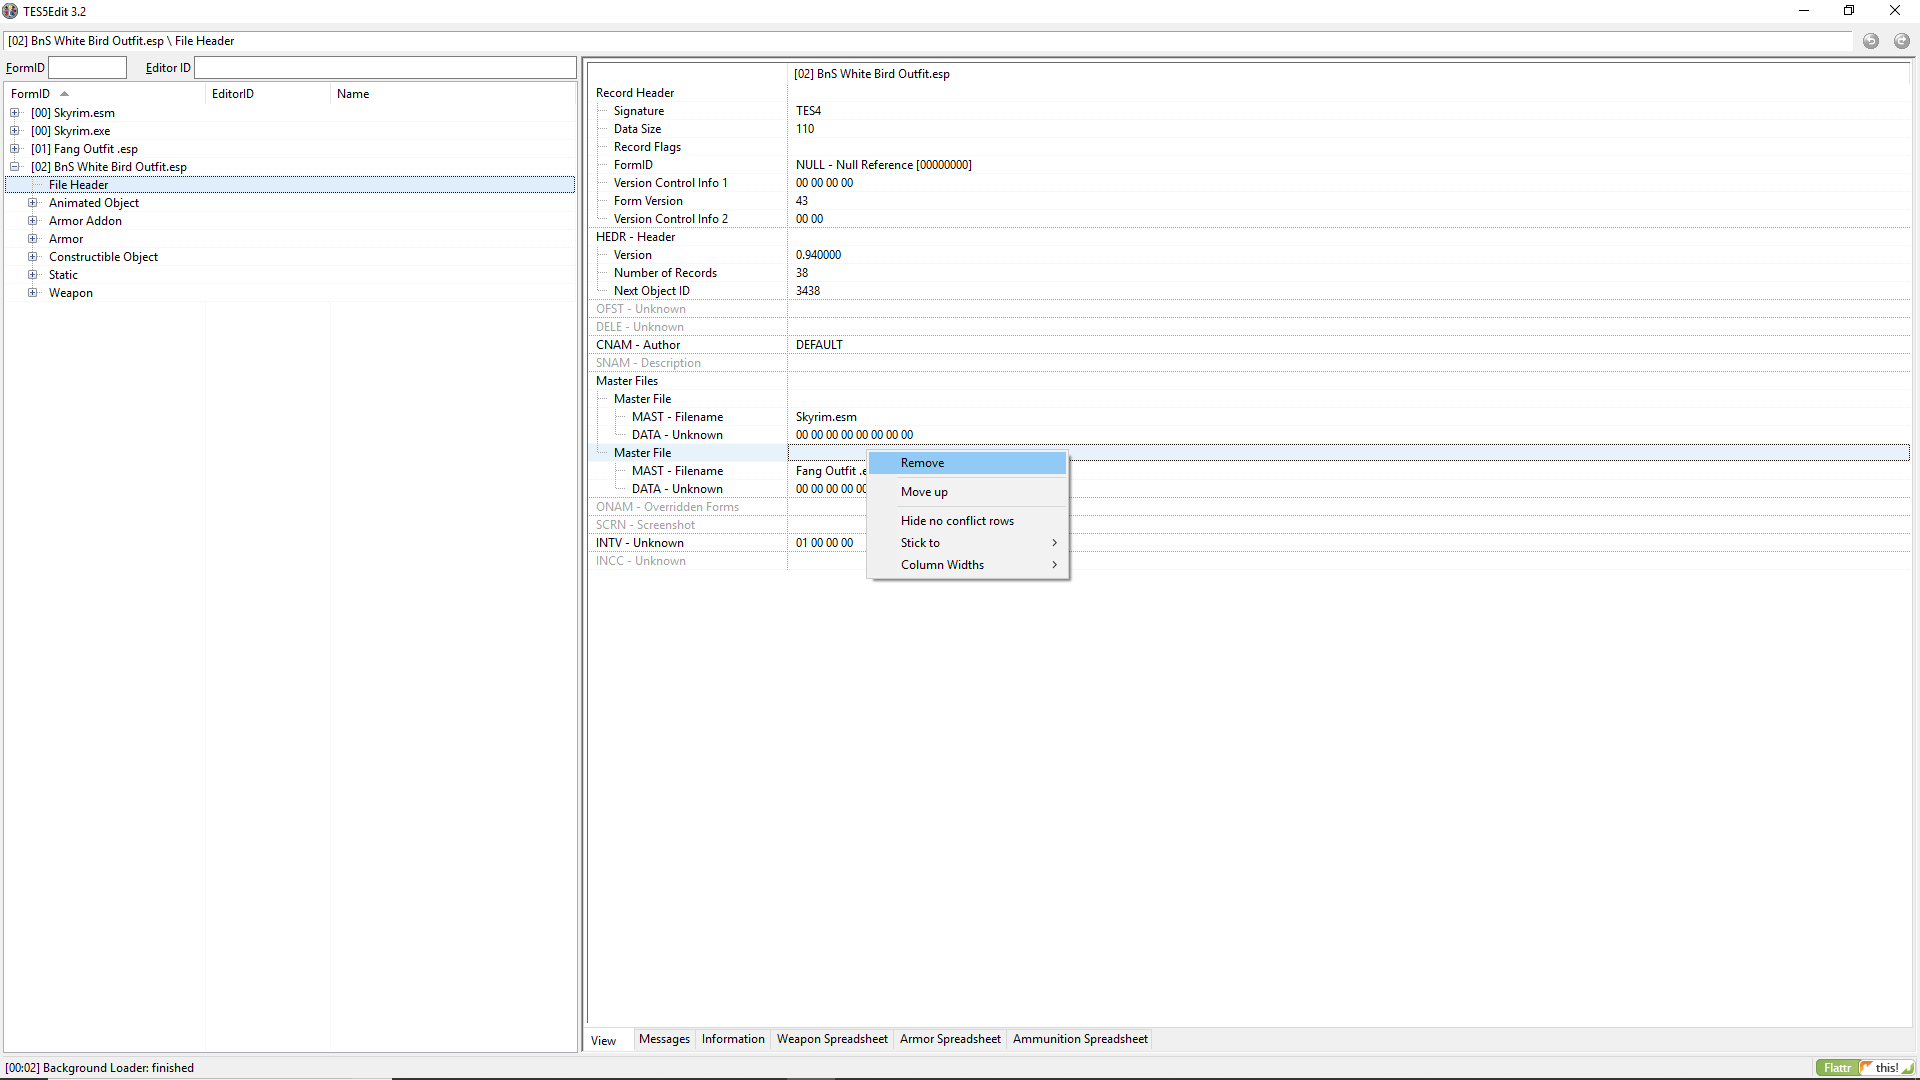
Task: Select the Constructible Object tree item label
Action: tap(103, 257)
